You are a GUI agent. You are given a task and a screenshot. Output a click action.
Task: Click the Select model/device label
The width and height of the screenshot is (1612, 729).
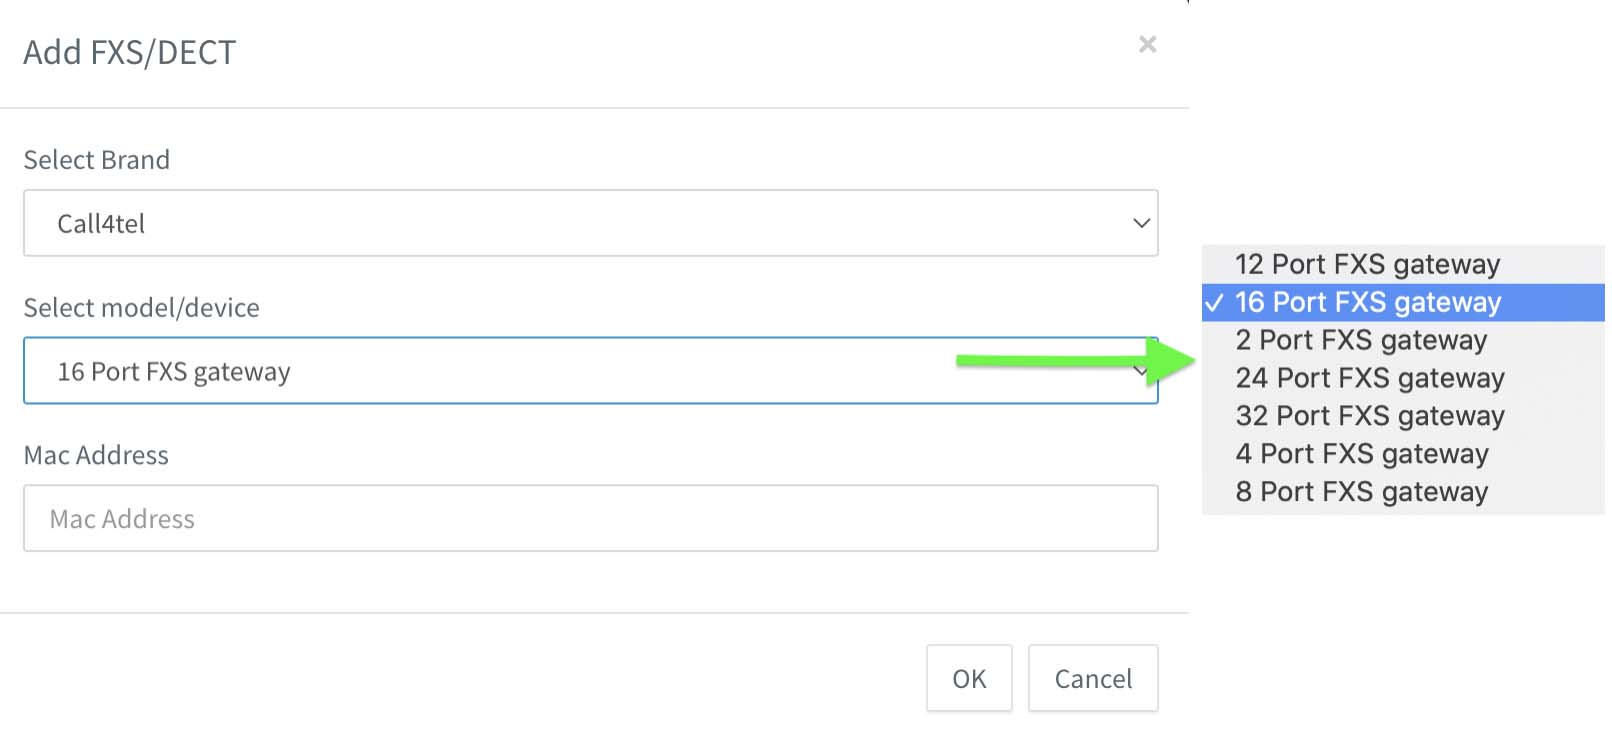(x=141, y=308)
